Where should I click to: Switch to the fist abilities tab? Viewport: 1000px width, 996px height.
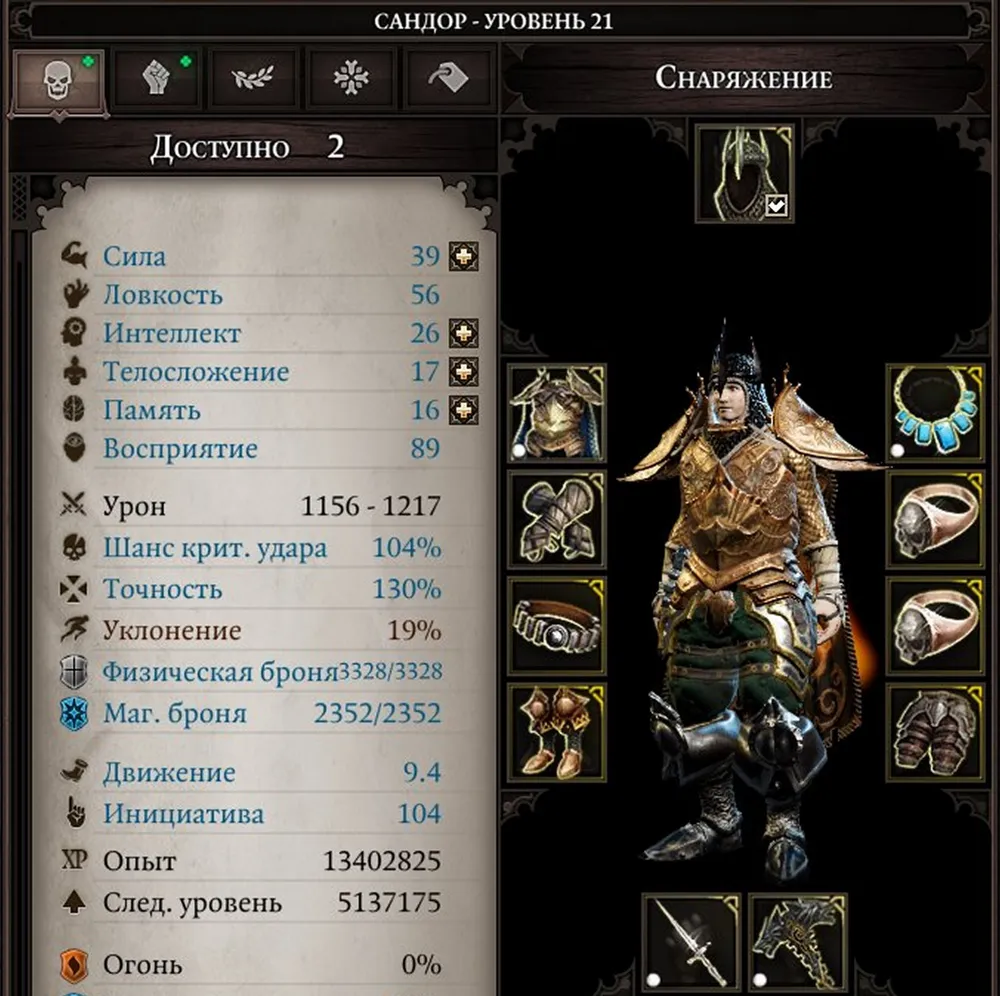point(157,79)
